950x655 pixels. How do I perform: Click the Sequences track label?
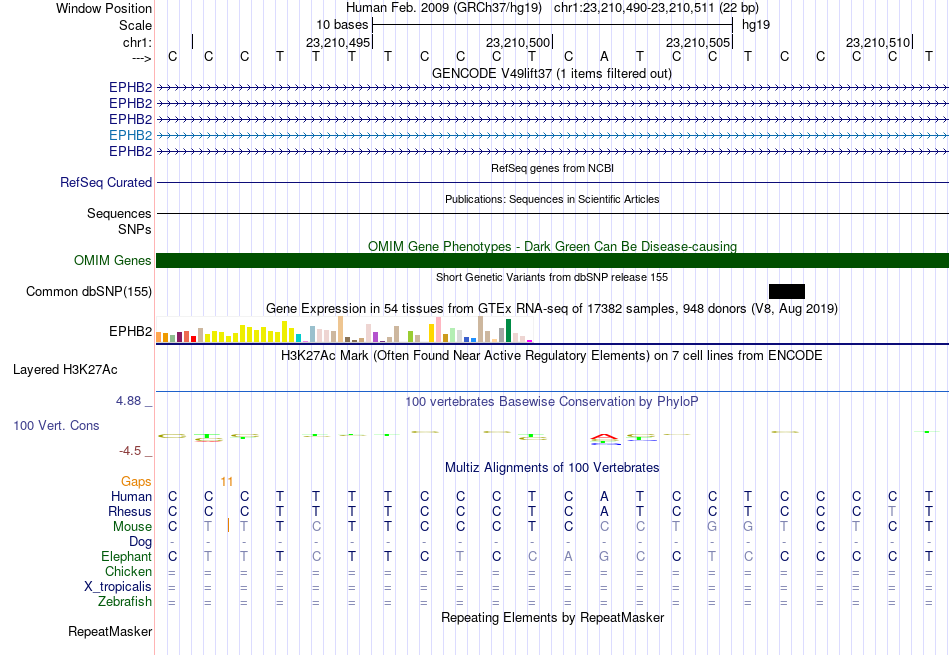pyautogui.click(x=119, y=213)
